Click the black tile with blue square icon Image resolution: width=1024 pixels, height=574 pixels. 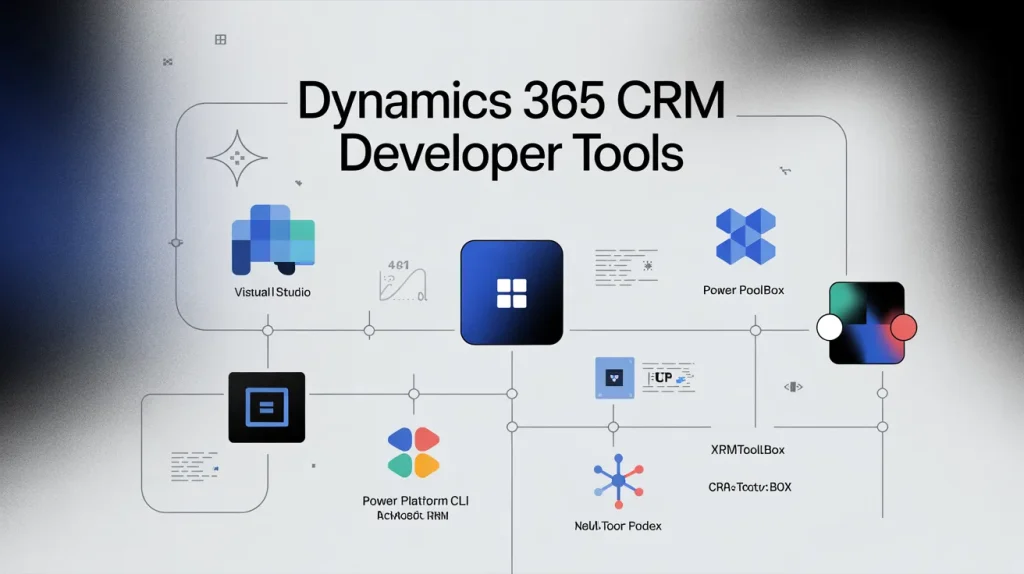click(266, 407)
